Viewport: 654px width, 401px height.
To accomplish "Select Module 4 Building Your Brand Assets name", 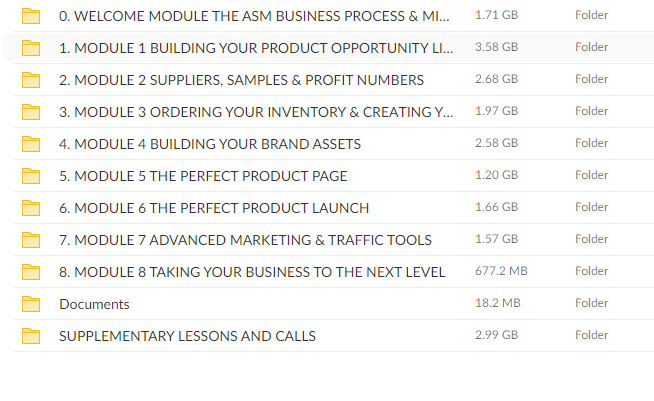I will [x=210, y=144].
